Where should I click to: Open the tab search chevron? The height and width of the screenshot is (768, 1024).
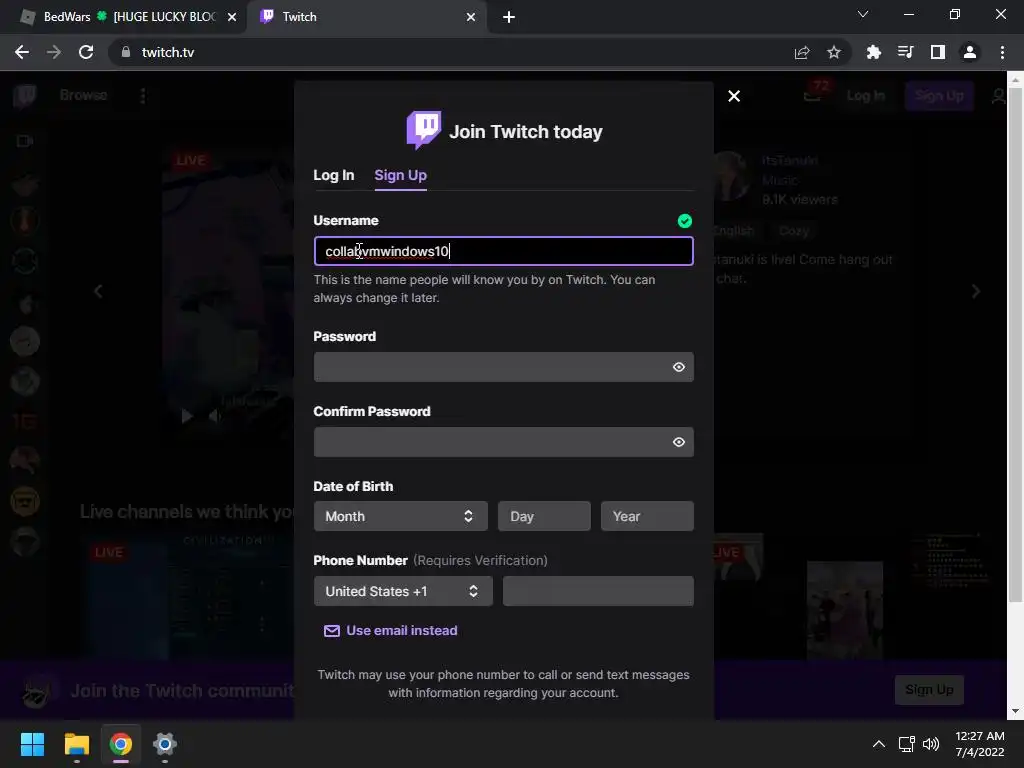(x=863, y=14)
